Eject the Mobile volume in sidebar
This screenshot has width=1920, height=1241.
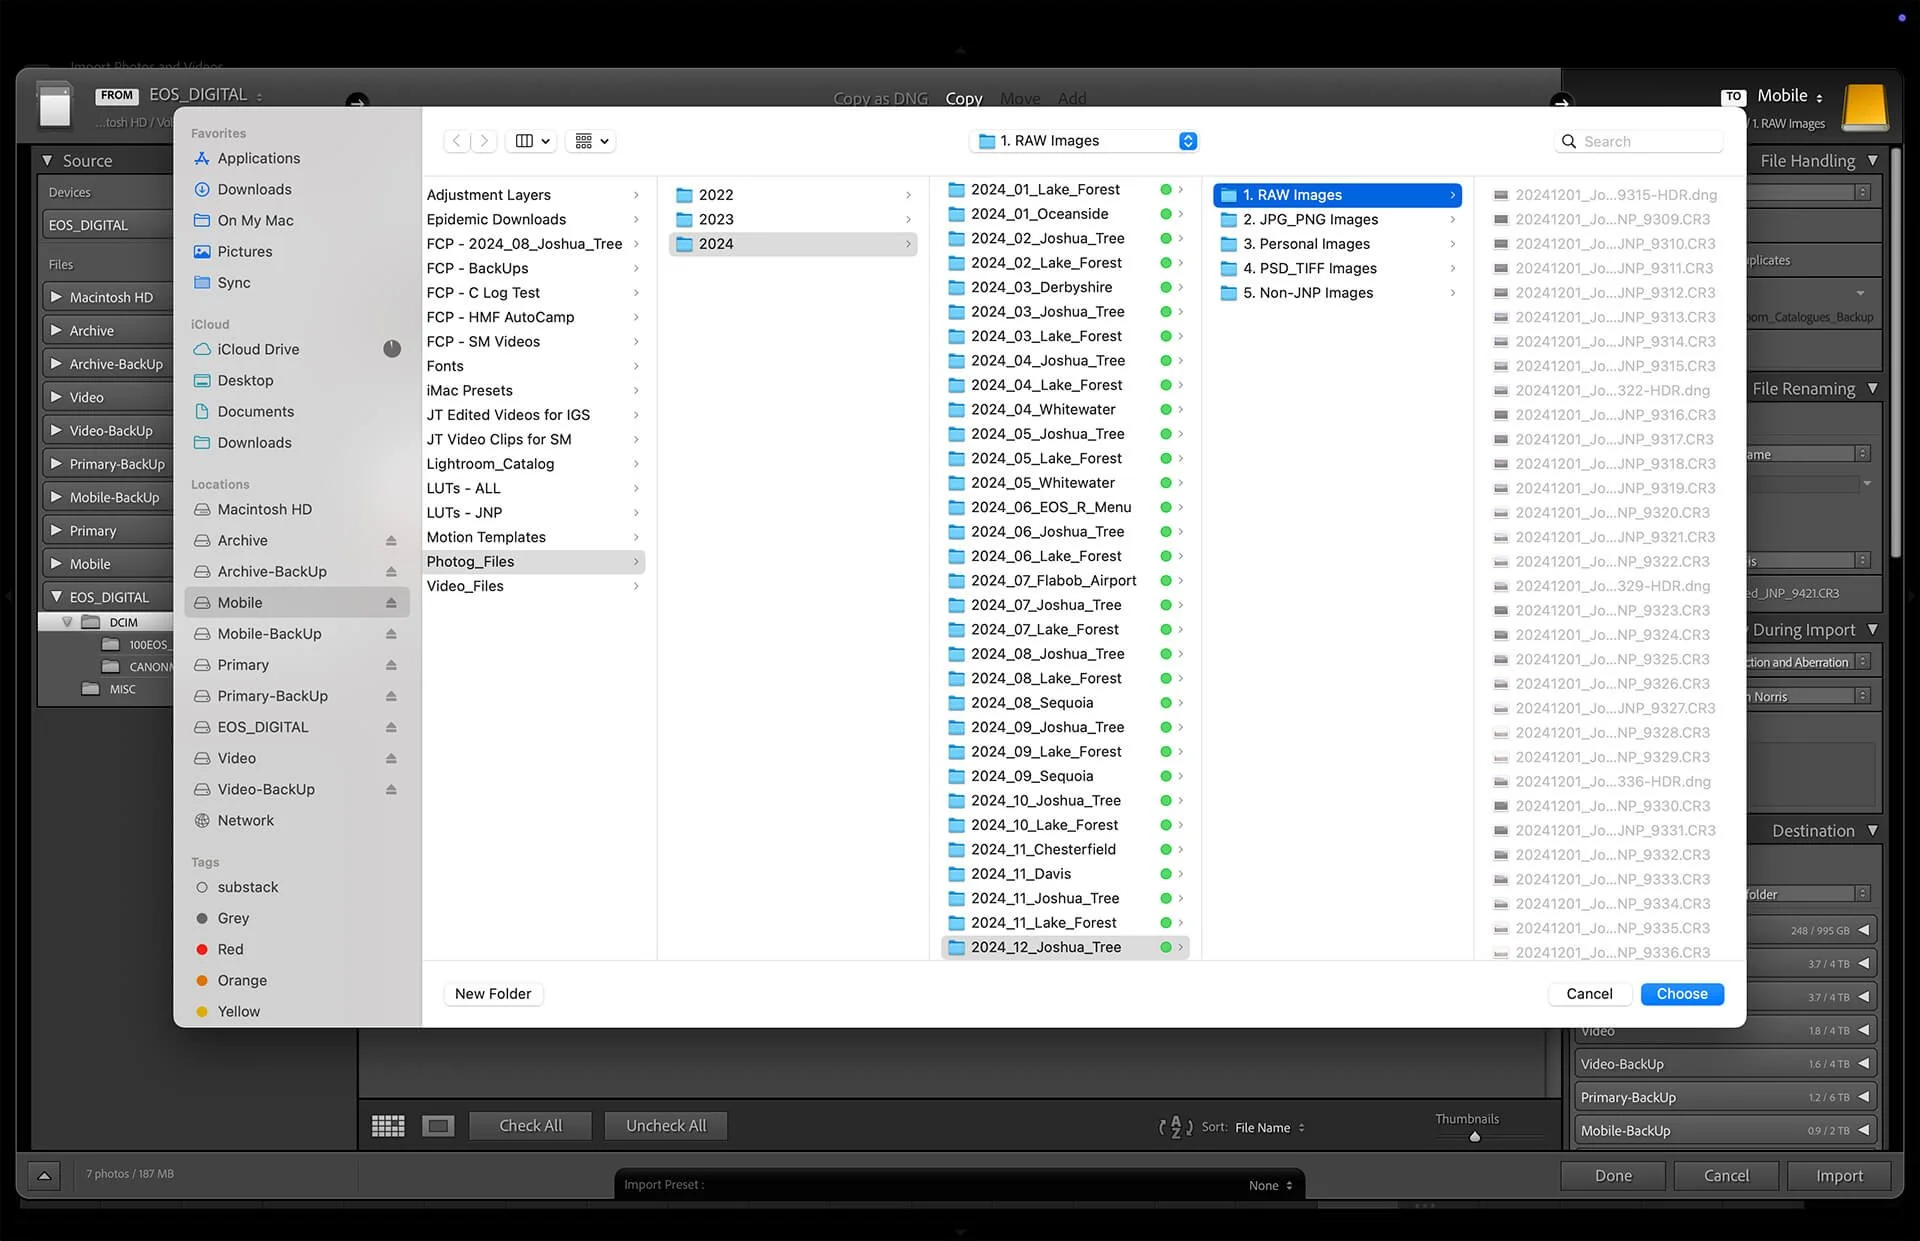pos(391,603)
